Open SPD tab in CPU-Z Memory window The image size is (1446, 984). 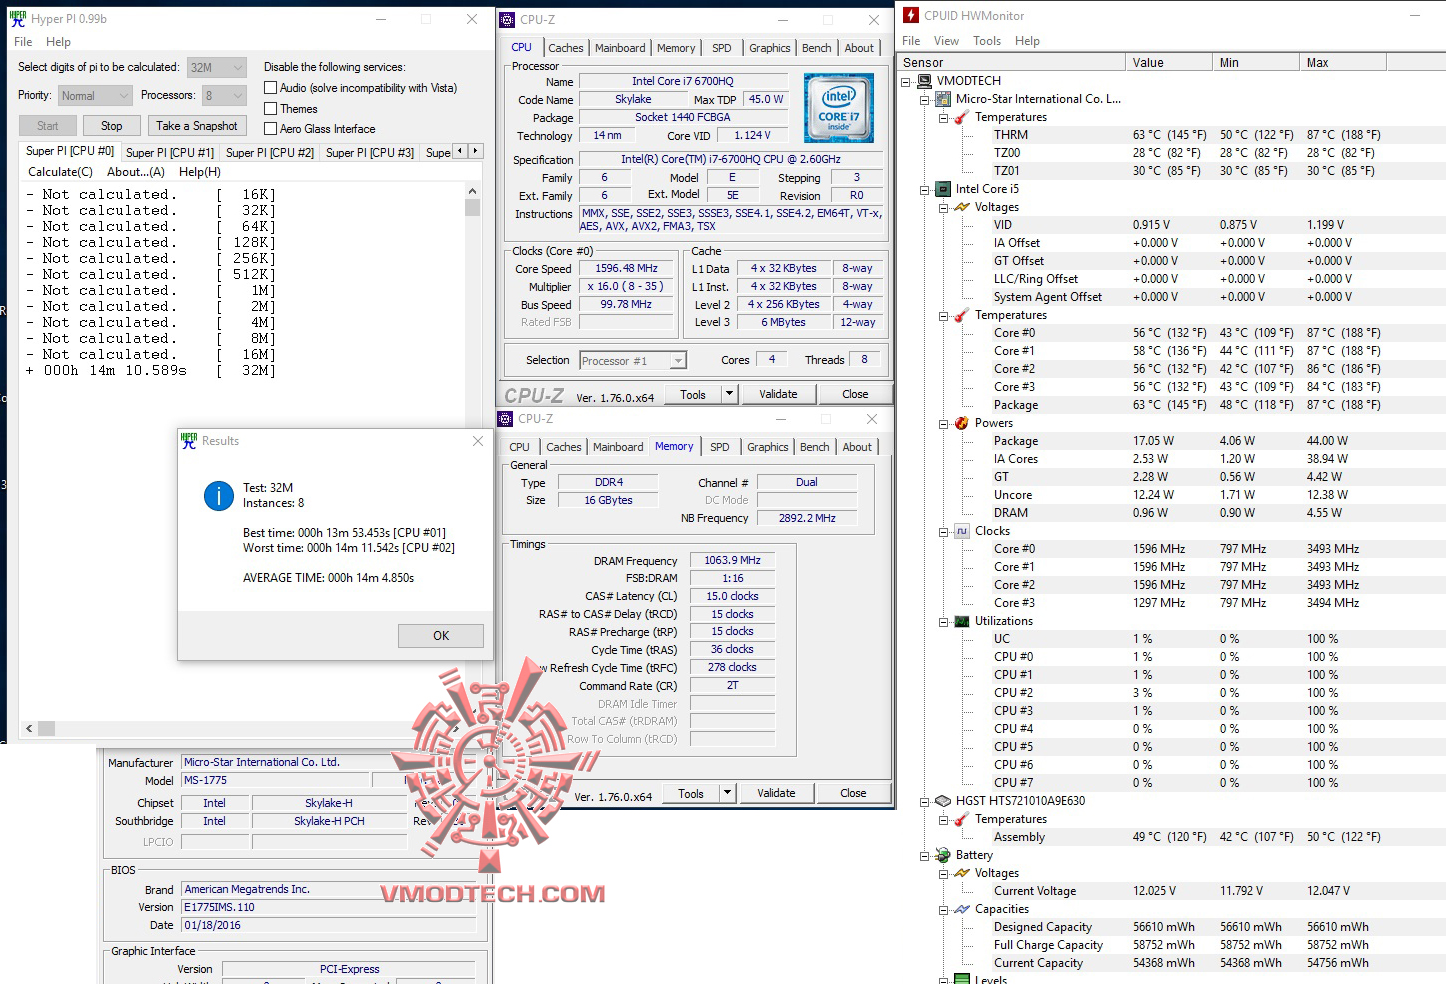[x=720, y=447]
